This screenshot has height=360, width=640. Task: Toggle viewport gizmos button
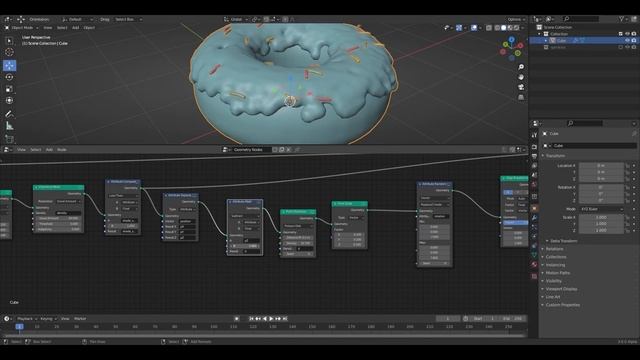[x=459, y=28]
